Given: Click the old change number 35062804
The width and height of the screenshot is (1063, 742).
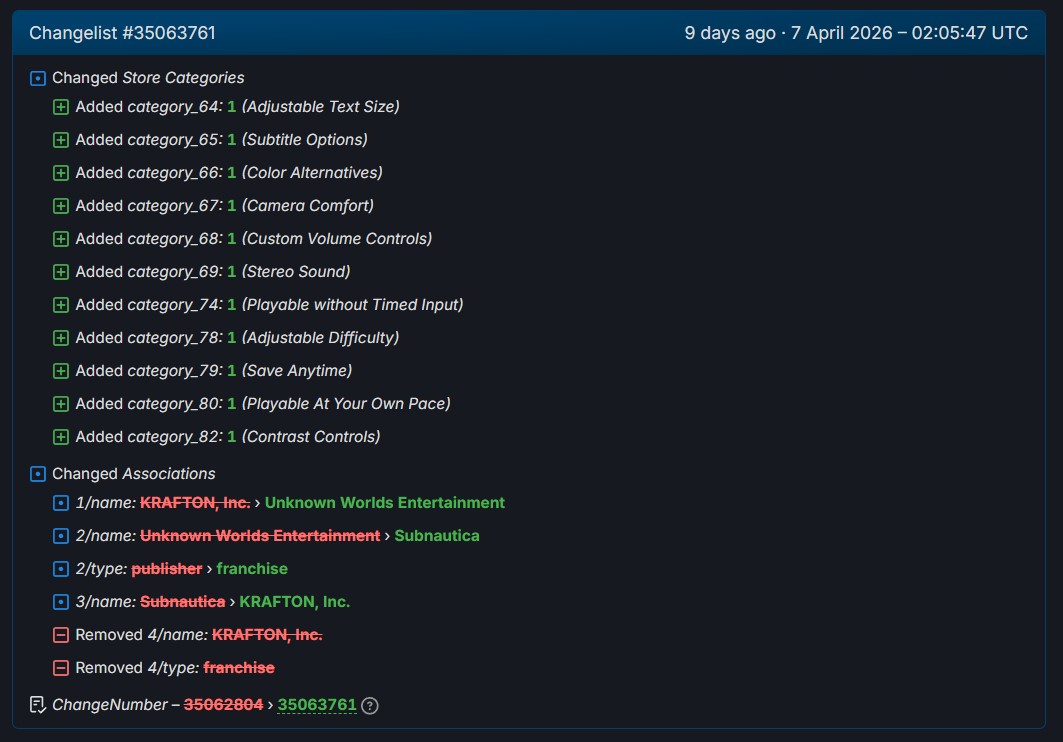Looking at the screenshot, I should click(223, 705).
